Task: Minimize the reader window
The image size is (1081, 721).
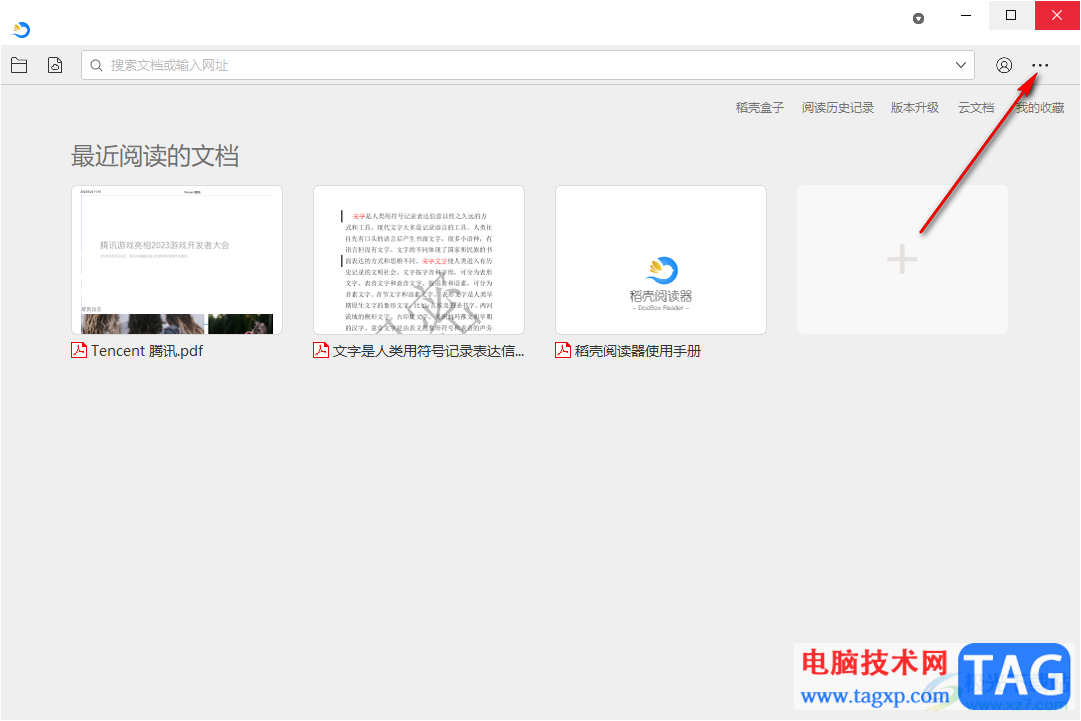Action: click(x=966, y=15)
